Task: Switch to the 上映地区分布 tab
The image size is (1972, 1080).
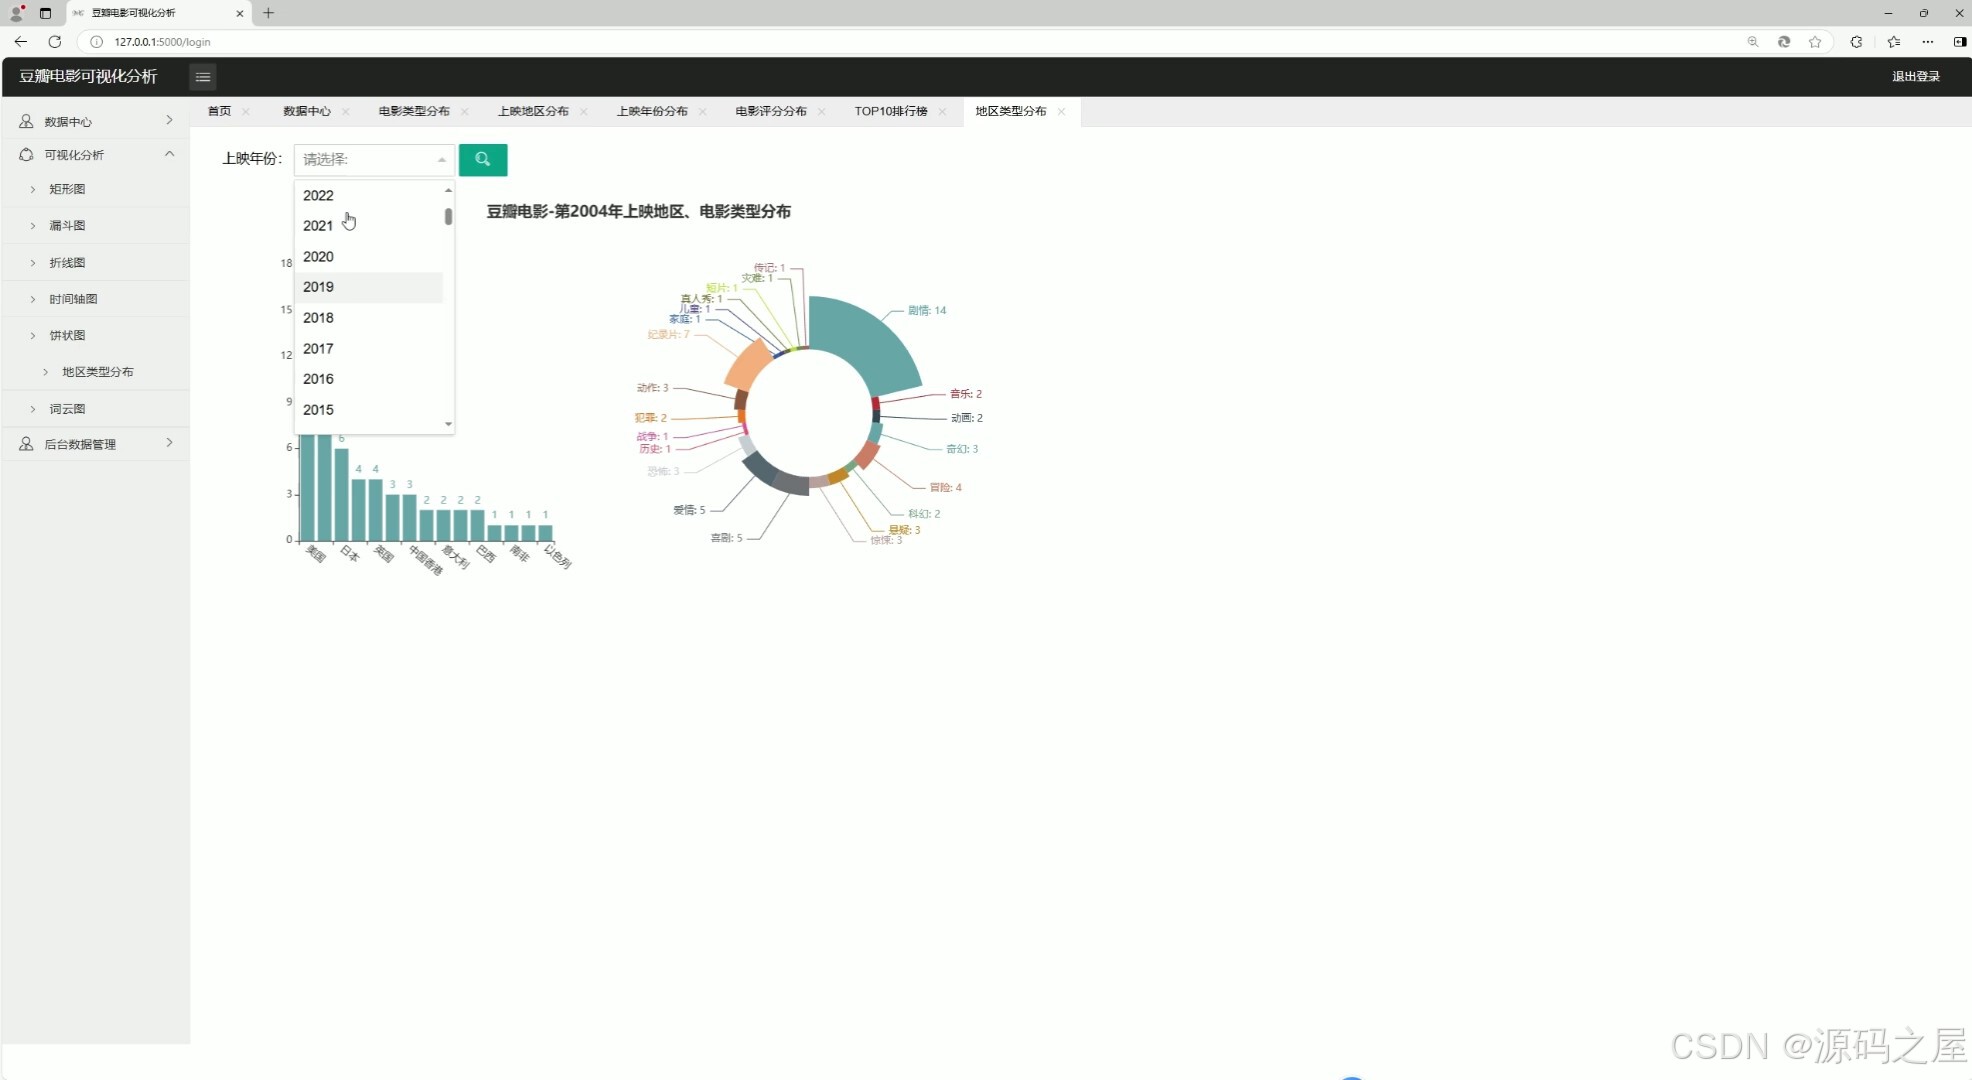Action: [533, 111]
